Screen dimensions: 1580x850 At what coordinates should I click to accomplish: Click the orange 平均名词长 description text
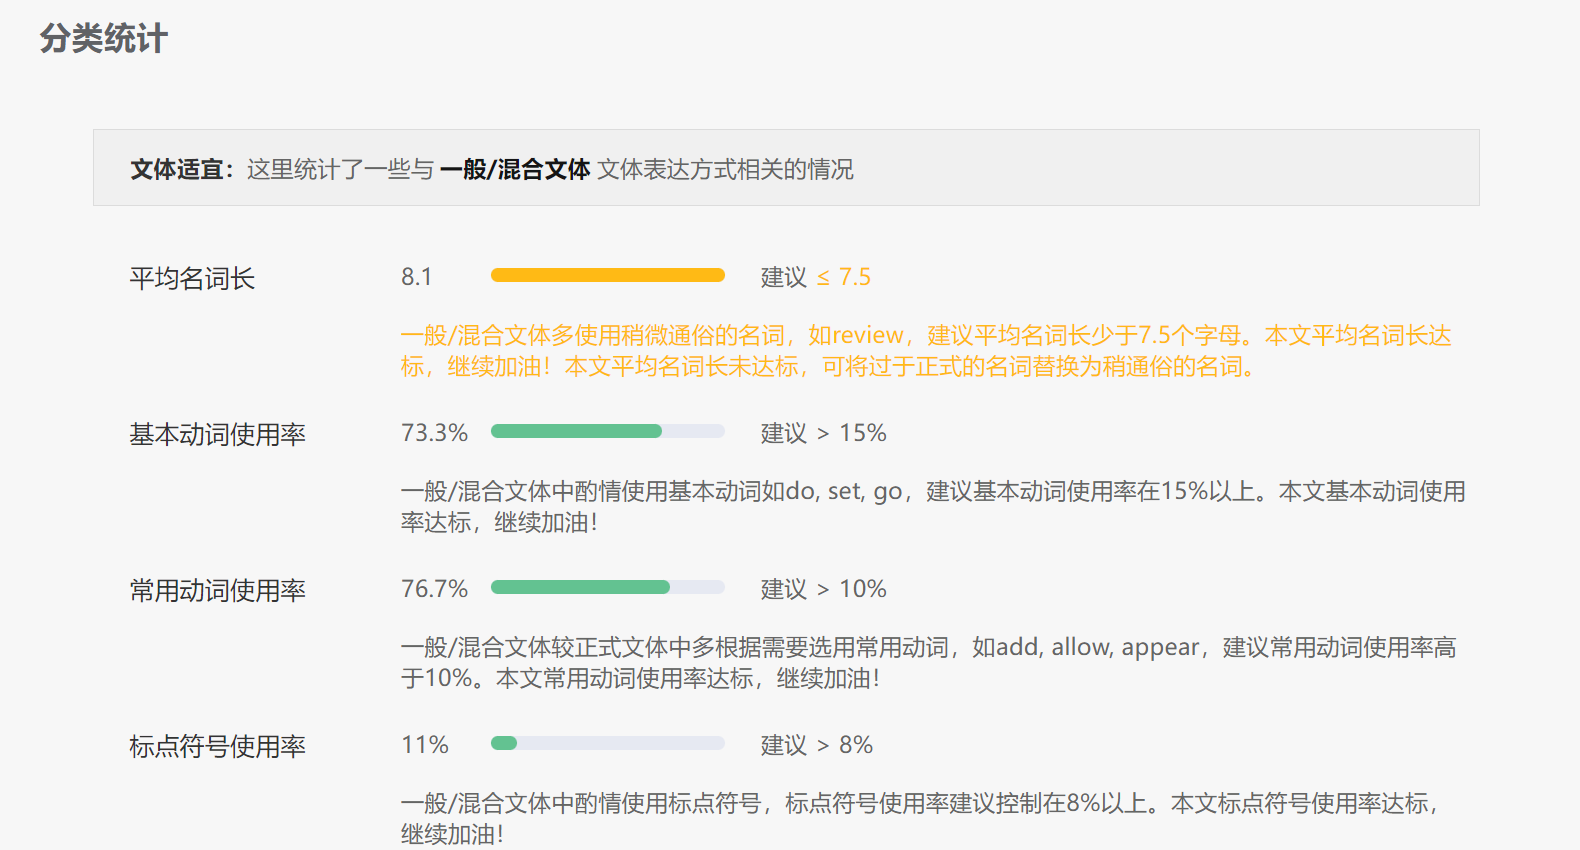925,350
